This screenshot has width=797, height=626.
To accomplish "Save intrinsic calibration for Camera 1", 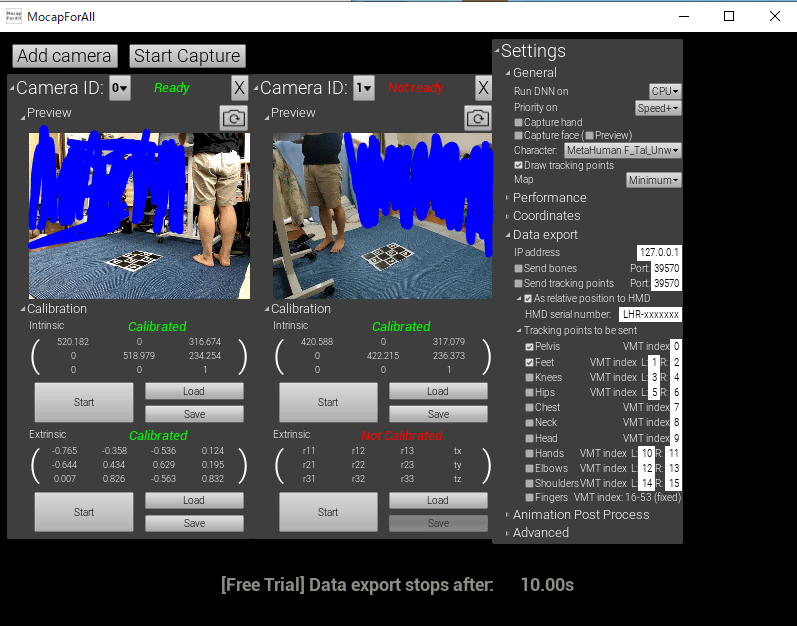I will click(438, 414).
